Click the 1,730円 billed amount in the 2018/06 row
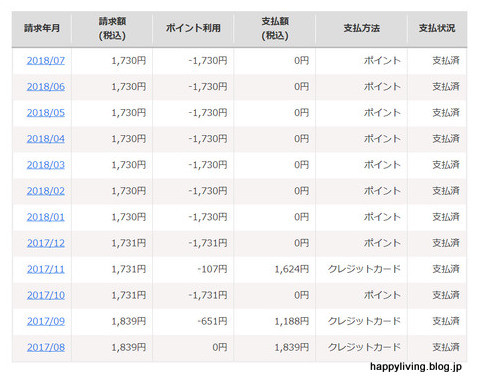The image size is (478, 386). coord(129,87)
